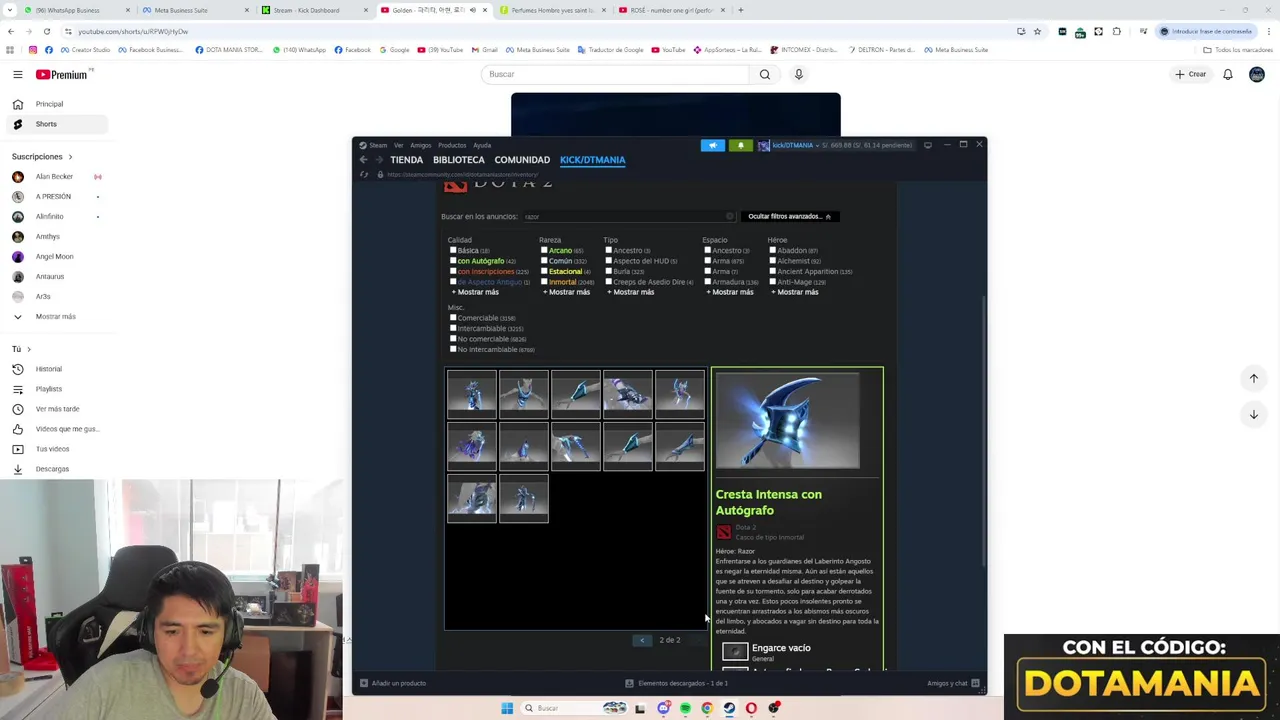Click the YouTube Premium logo
Screen dimensions: 1280x720
pyautogui.click(x=62, y=74)
